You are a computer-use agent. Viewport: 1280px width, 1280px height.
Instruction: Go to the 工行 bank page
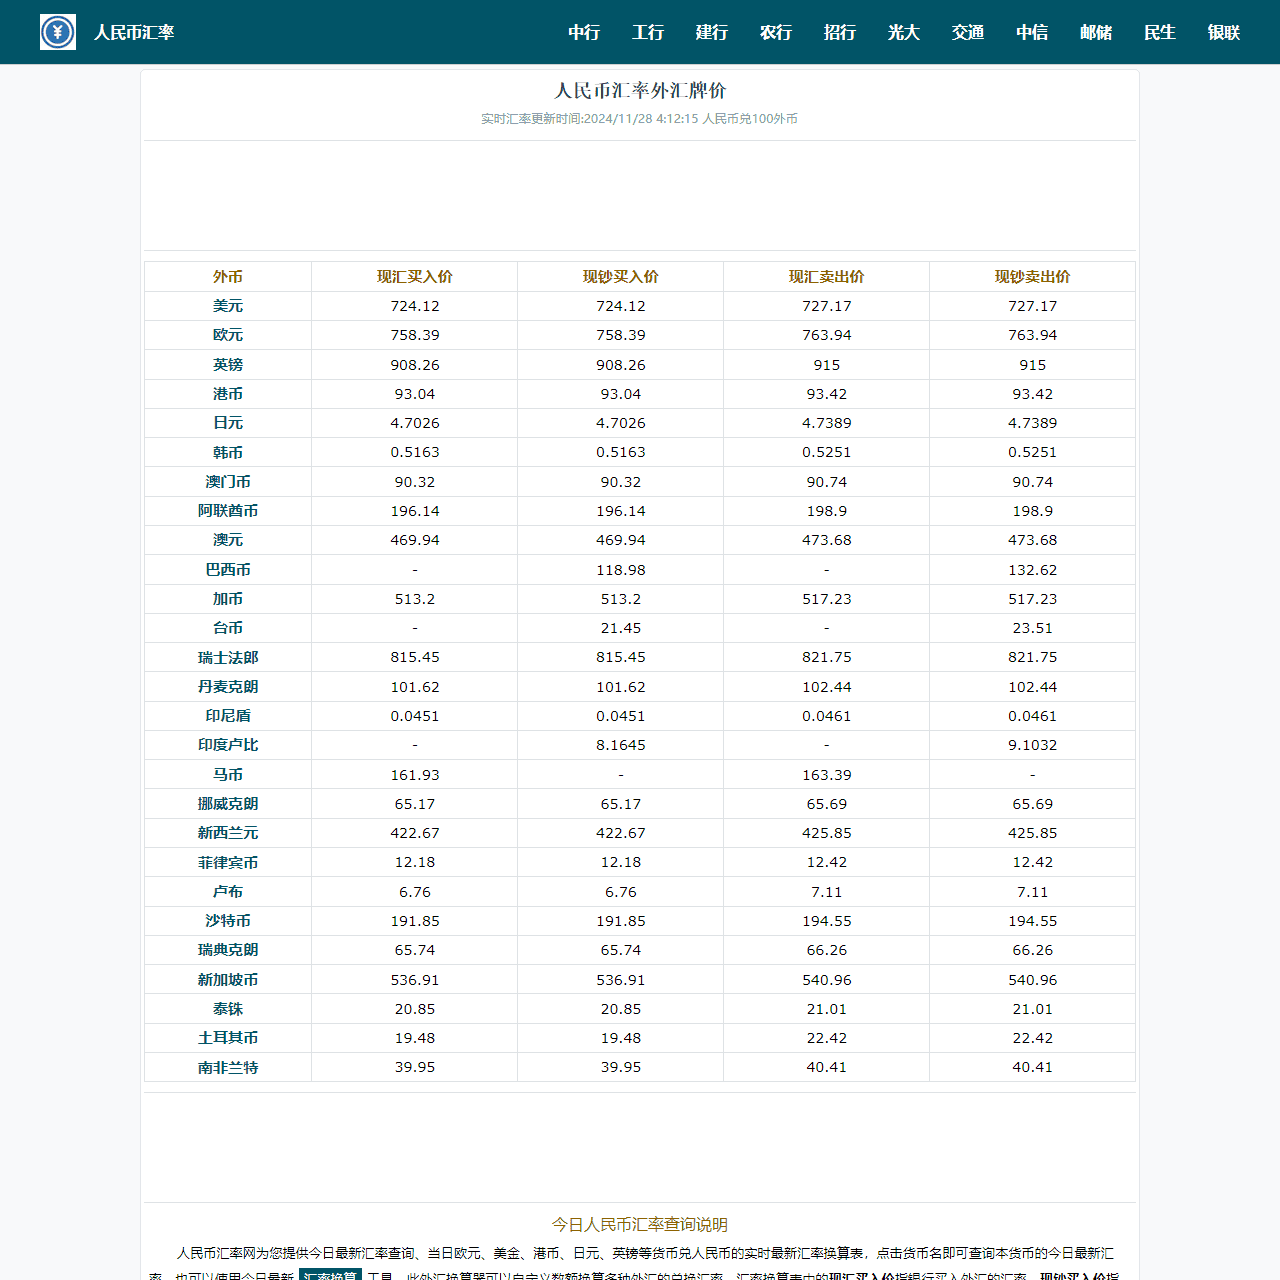point(648,32)
